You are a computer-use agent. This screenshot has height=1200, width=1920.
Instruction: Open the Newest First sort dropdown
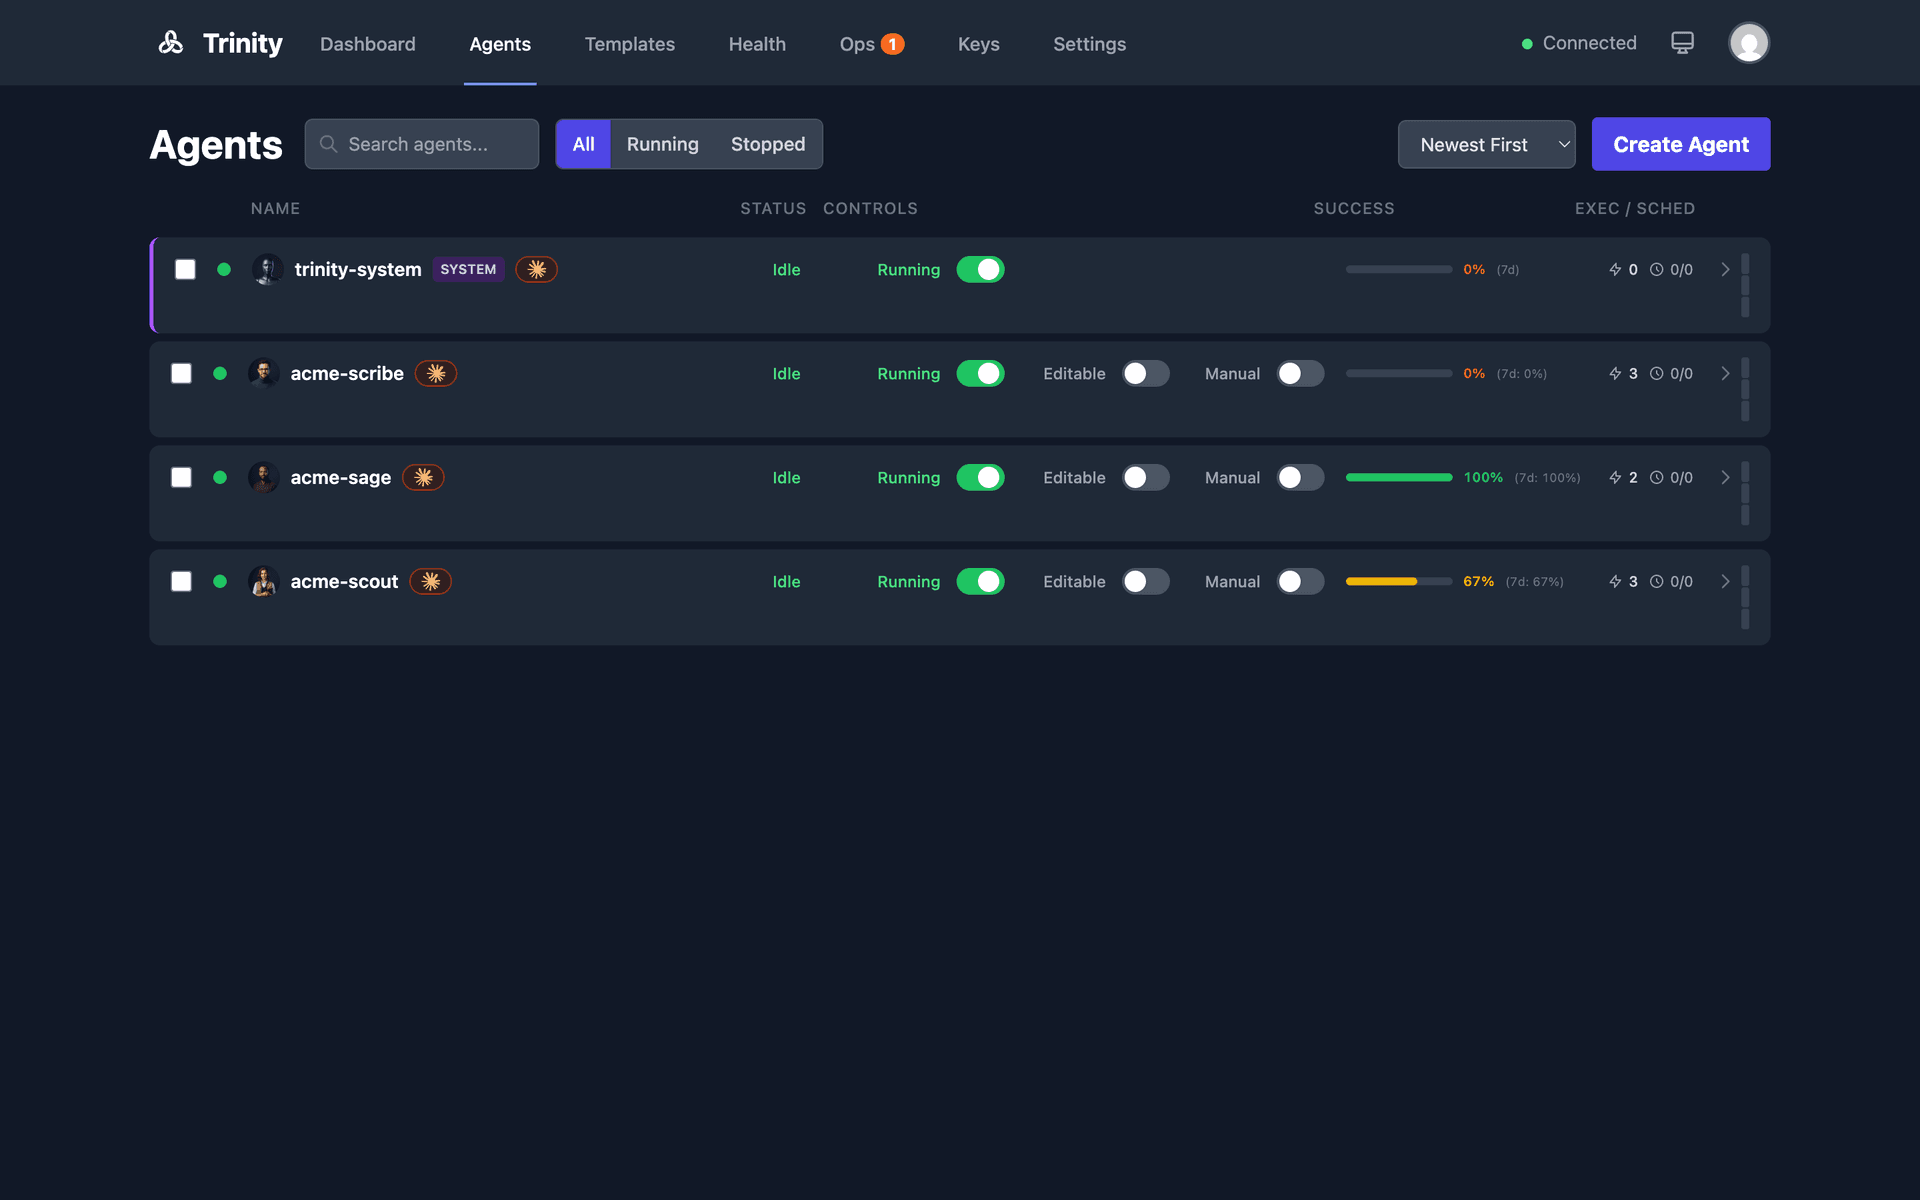pos(1486,144)
